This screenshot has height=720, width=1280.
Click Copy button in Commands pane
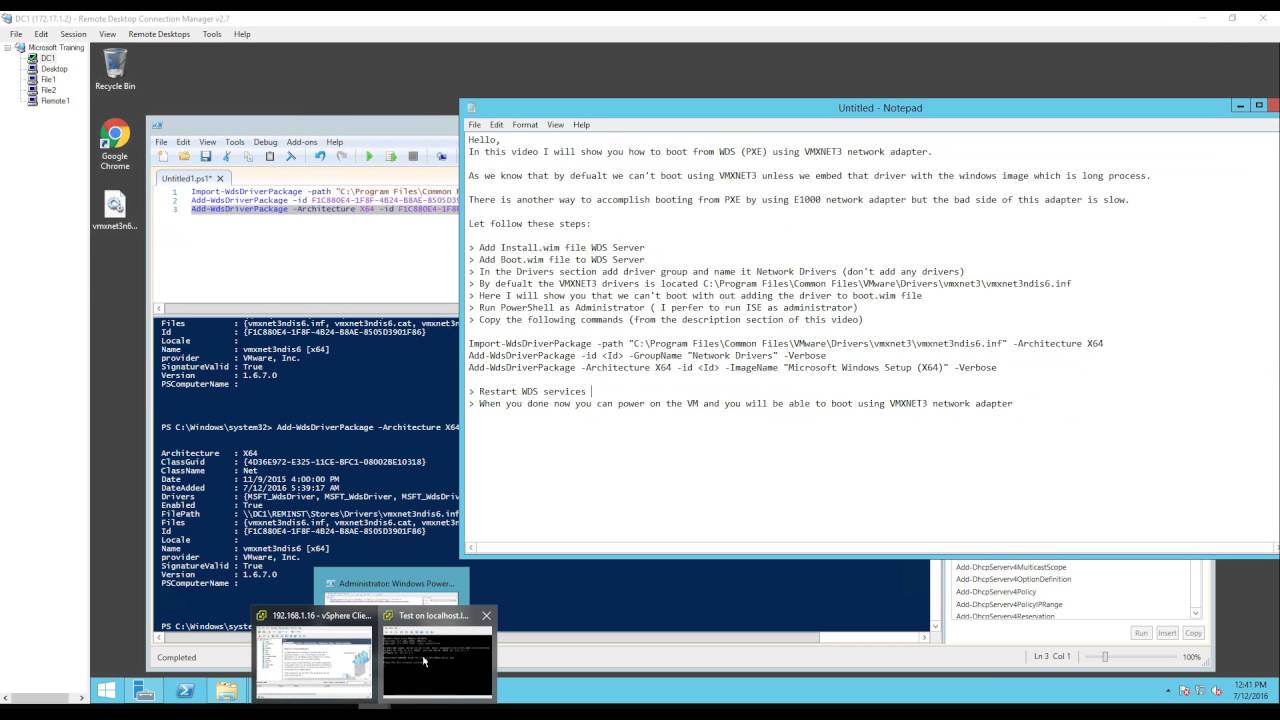pyautogui.click(x=1193, y=633)
